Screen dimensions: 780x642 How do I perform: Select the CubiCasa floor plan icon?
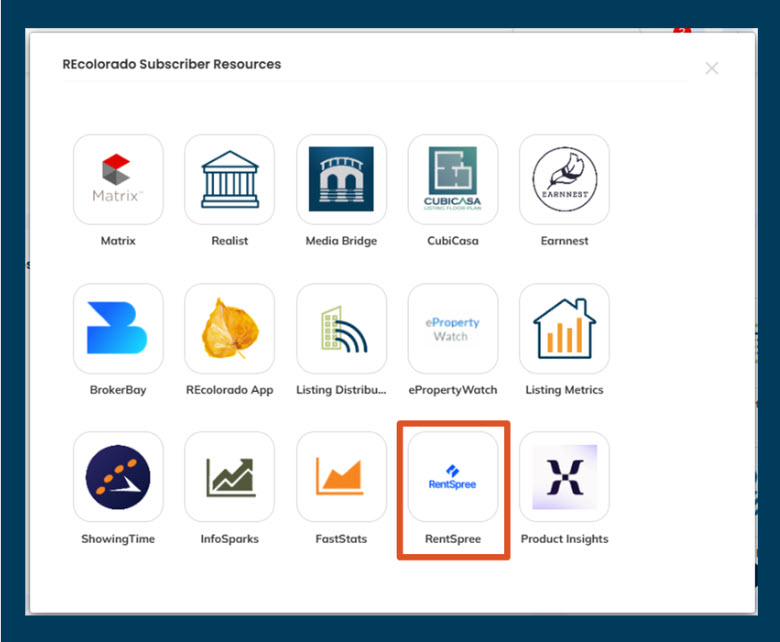click(453, 180)
